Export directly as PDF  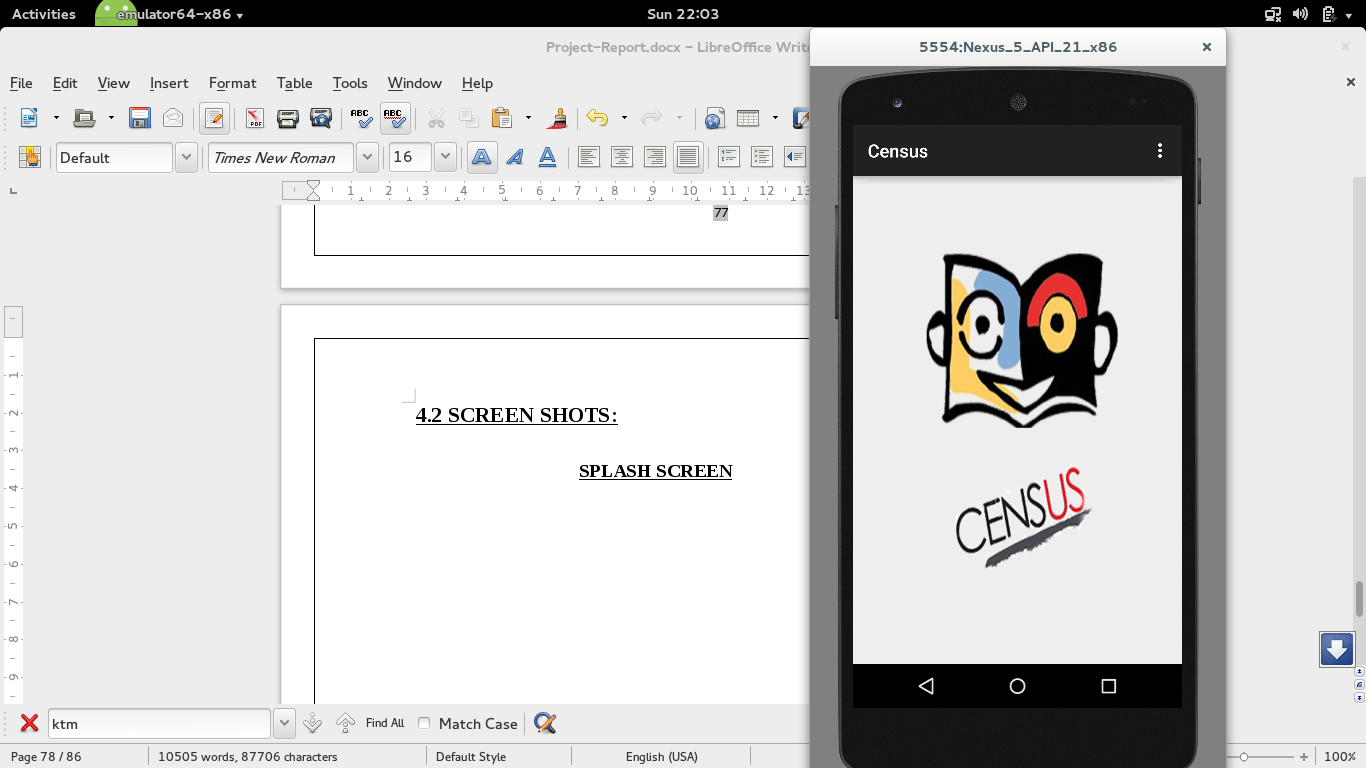click(x=254, y=118)
